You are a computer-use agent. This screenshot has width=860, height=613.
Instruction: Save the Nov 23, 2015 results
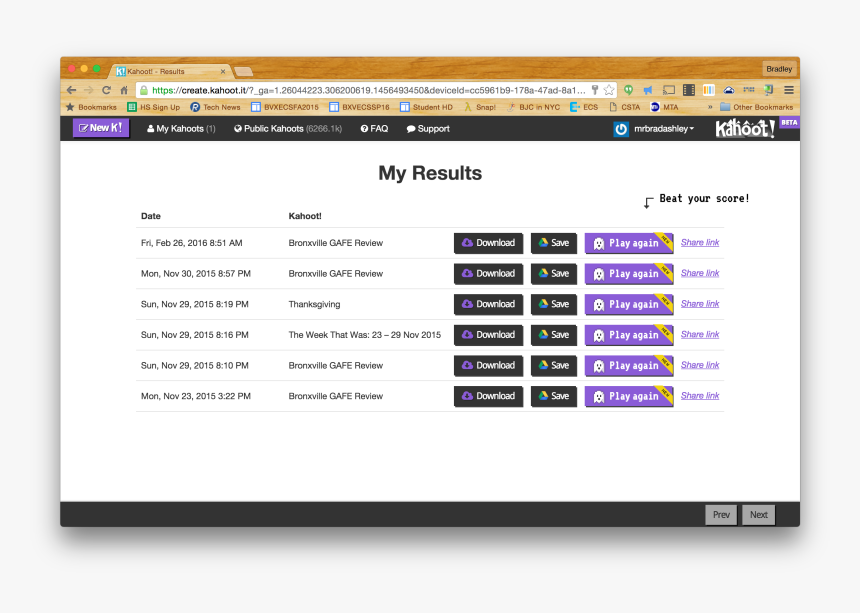point(553,396)
